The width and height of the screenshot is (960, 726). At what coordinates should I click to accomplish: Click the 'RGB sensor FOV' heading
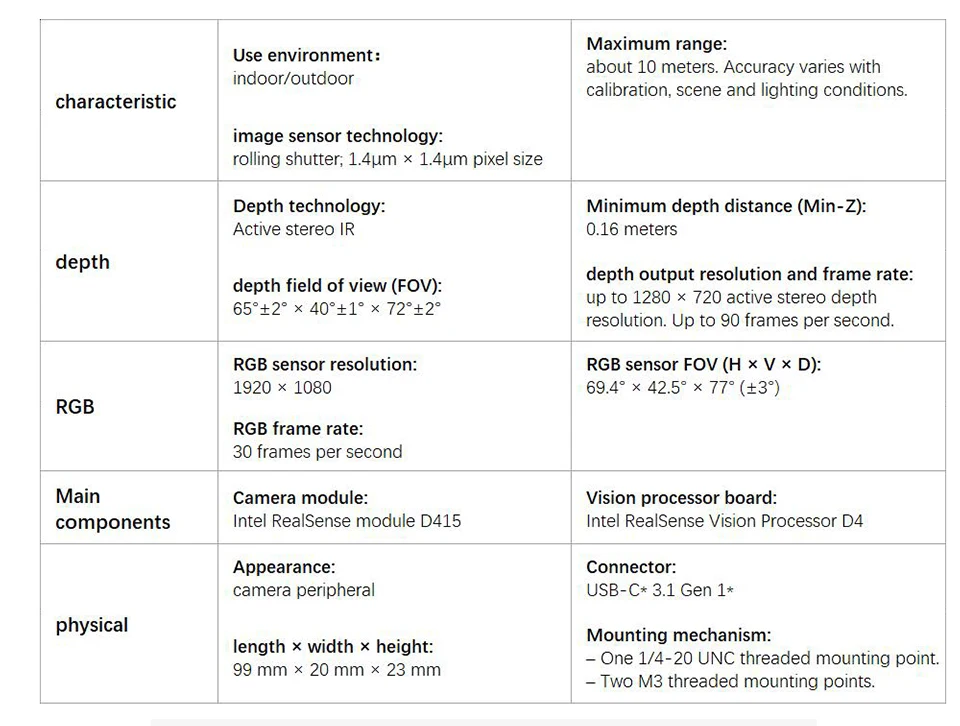pyautogui.click(x=703, y=365)
